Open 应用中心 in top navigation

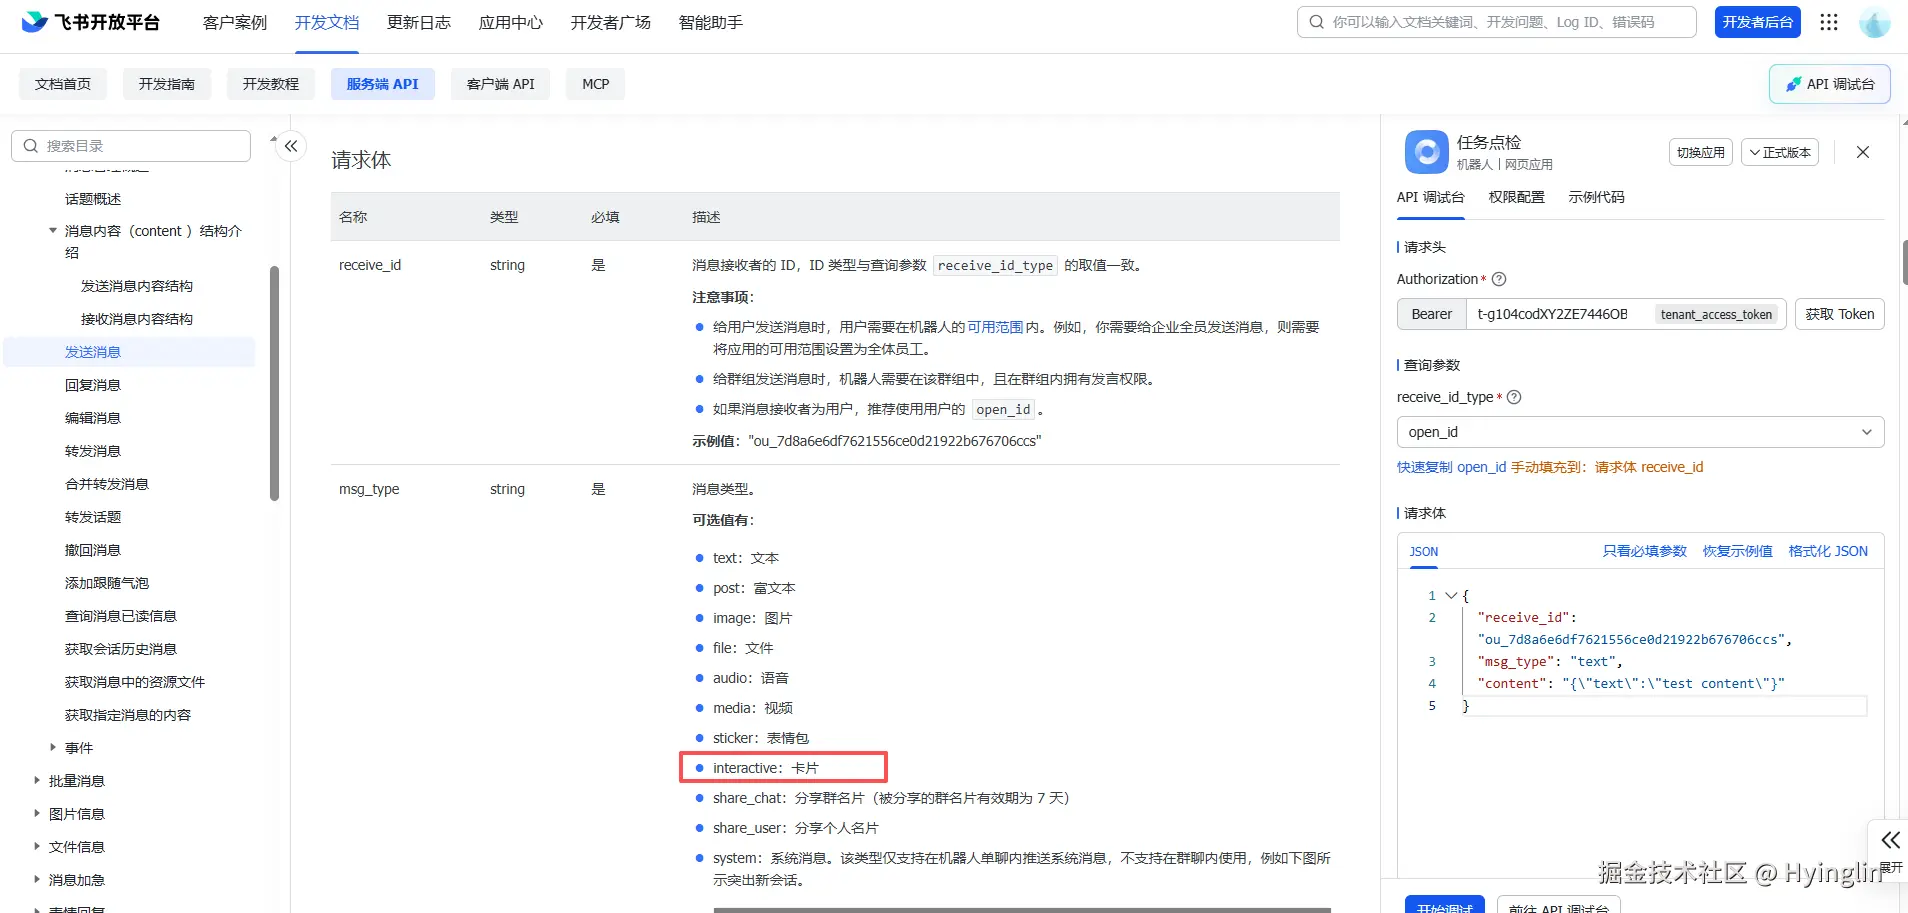(x=511, y=22)
